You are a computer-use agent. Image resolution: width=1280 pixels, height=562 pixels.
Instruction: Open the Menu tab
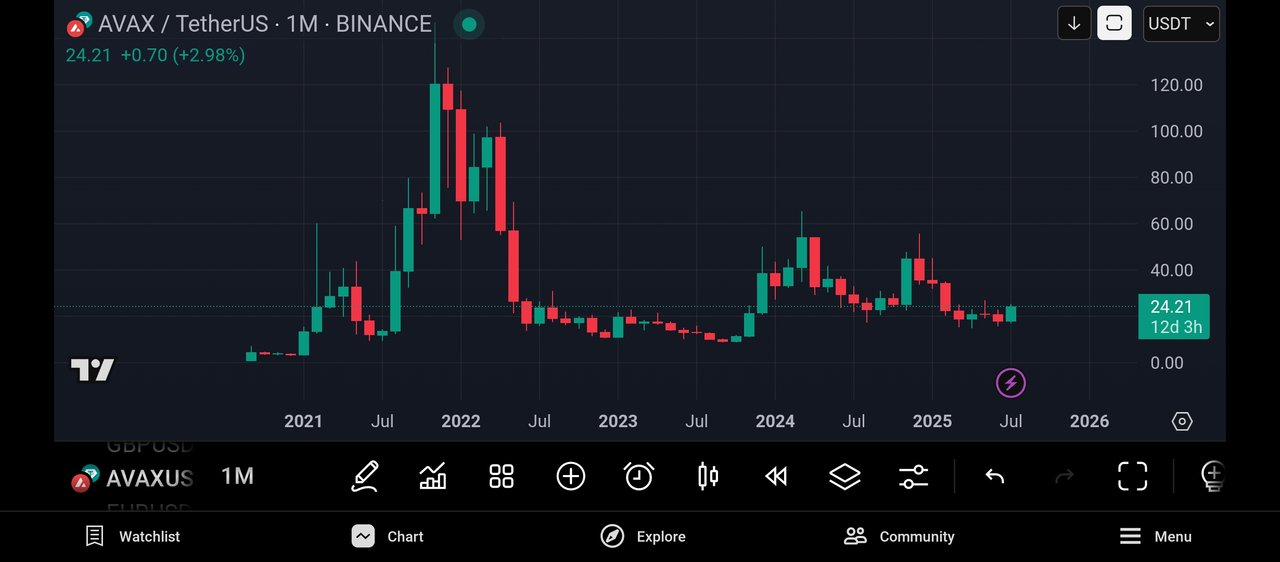point(1155,536)
